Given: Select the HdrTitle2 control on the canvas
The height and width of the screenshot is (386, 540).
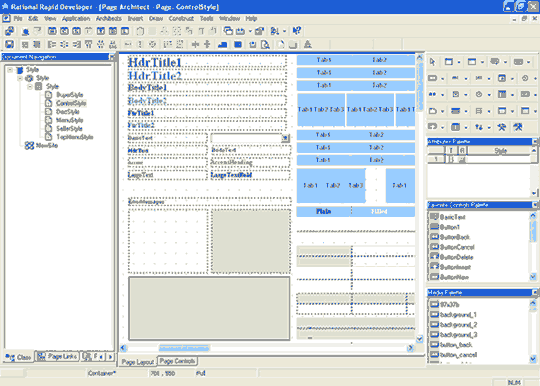Looking at the screenshot, I should point(207,75).
